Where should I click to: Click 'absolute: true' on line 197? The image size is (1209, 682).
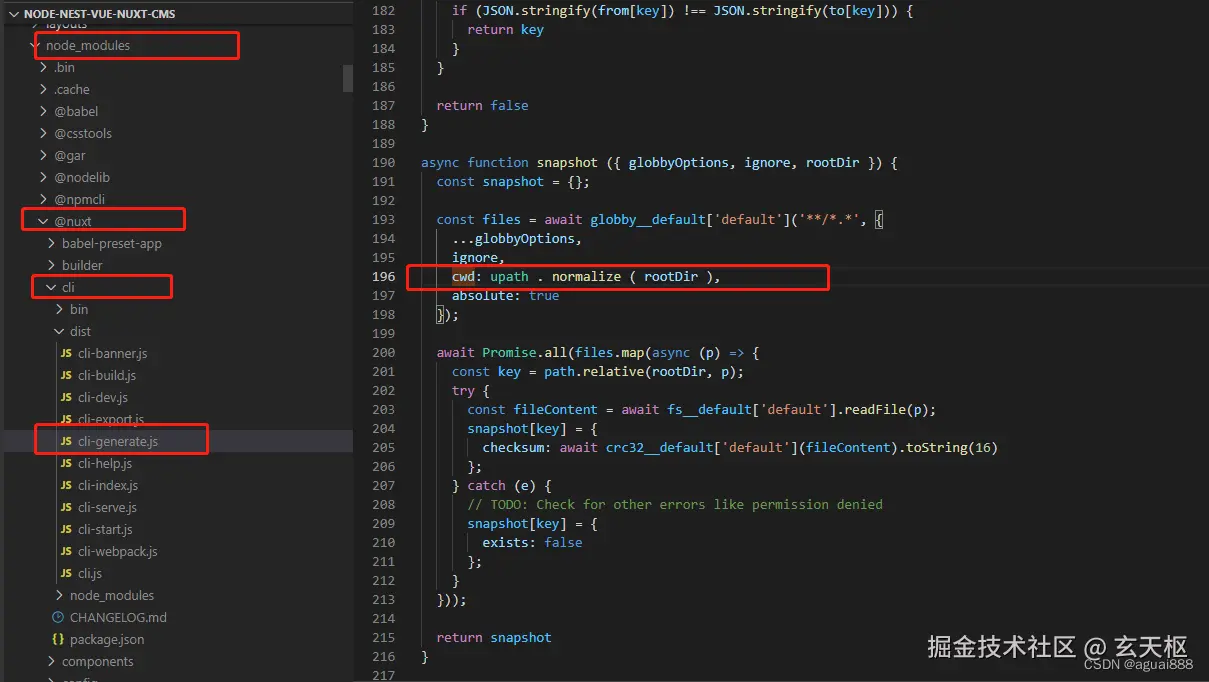tap(505, 296)
